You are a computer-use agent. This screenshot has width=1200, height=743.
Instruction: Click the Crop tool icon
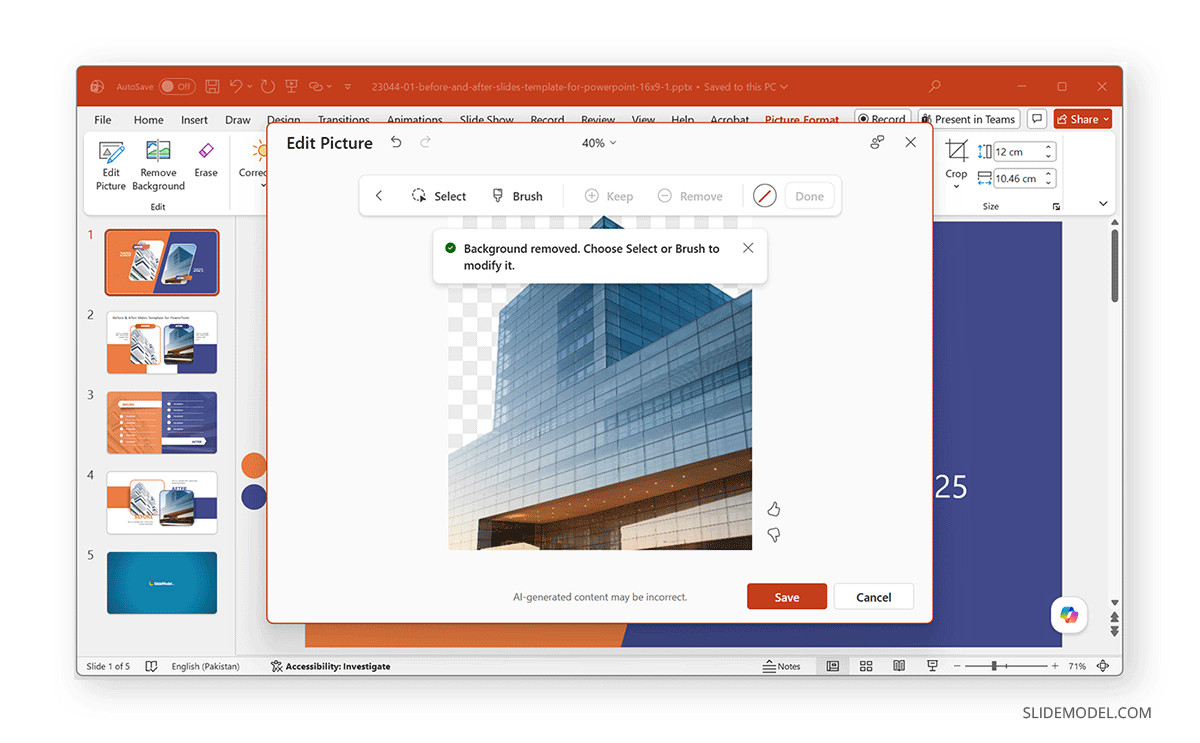[x=957, y=151]
